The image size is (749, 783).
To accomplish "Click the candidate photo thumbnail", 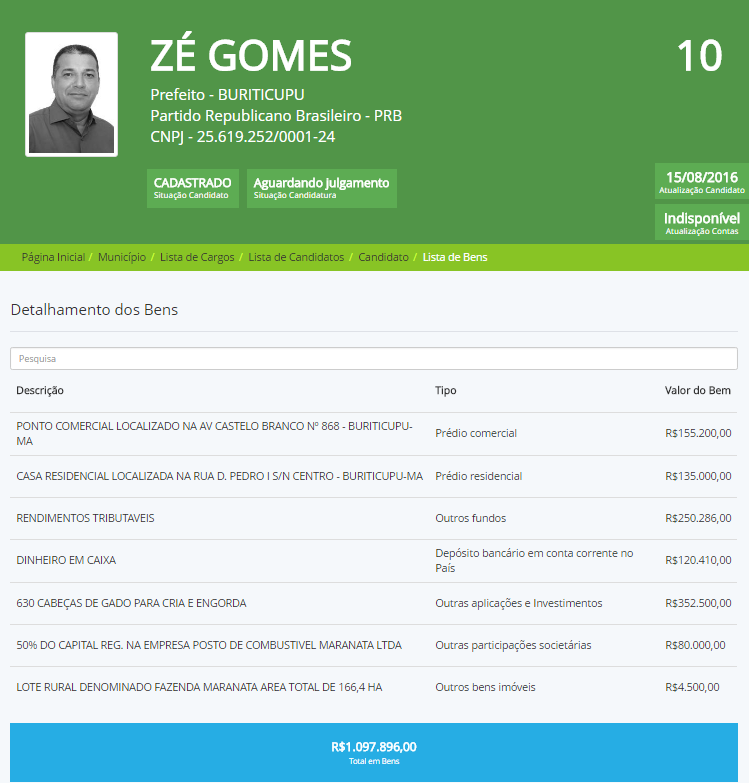I will tap(71, 95).
